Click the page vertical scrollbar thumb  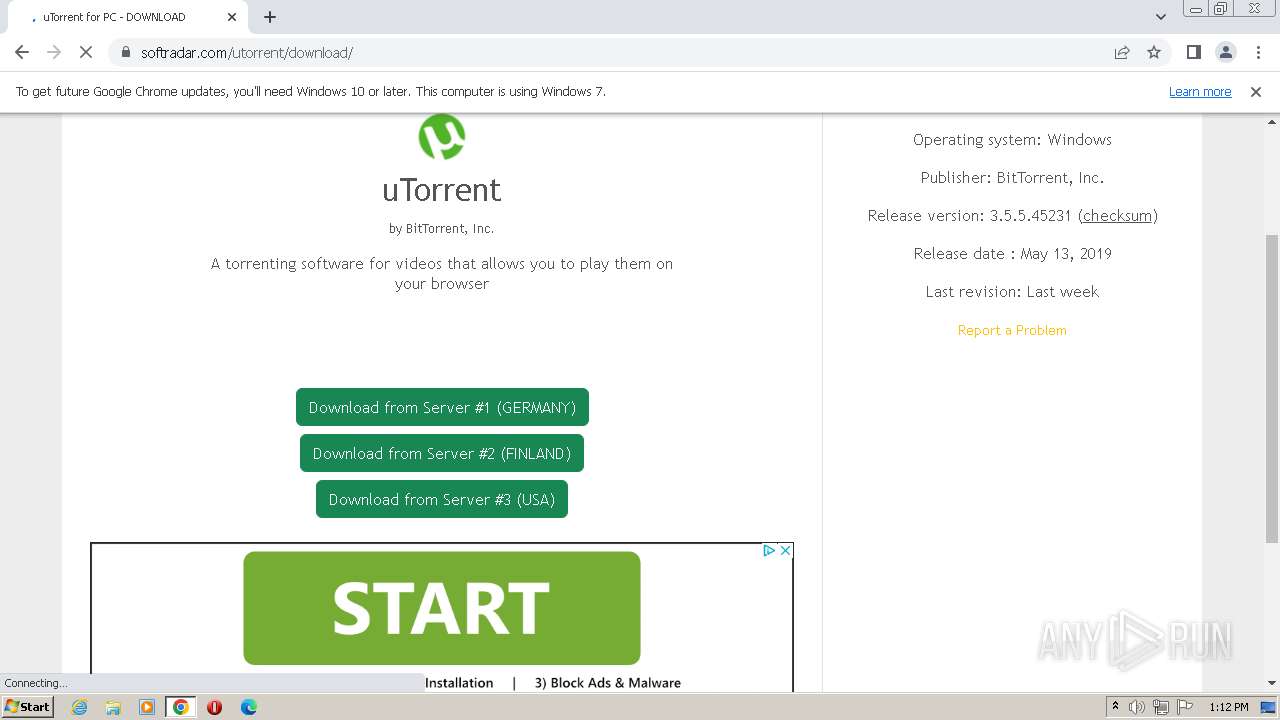pyautogui.click(x=1272, y=388)
